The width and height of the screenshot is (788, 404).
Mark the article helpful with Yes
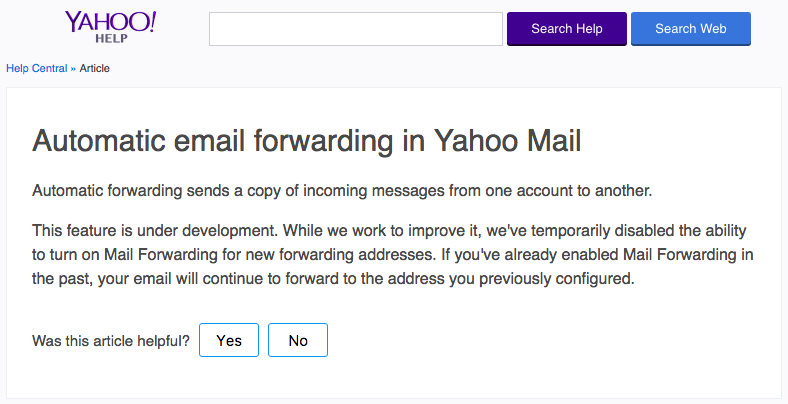pyautogui.click(x=229, y=340)
